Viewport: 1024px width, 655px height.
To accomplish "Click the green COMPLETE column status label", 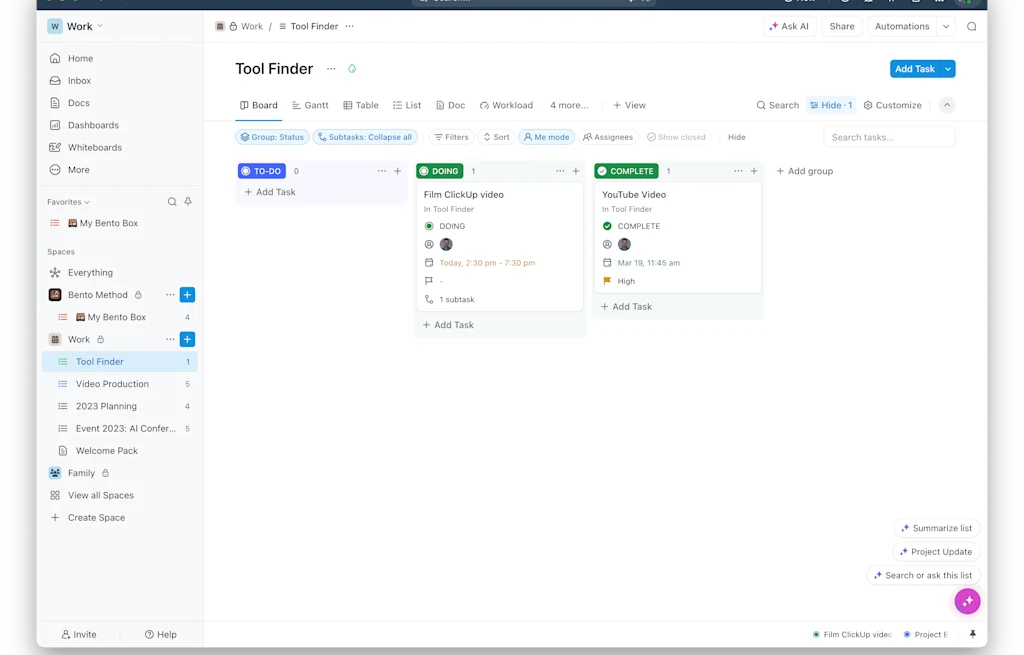I will point(626,171).
